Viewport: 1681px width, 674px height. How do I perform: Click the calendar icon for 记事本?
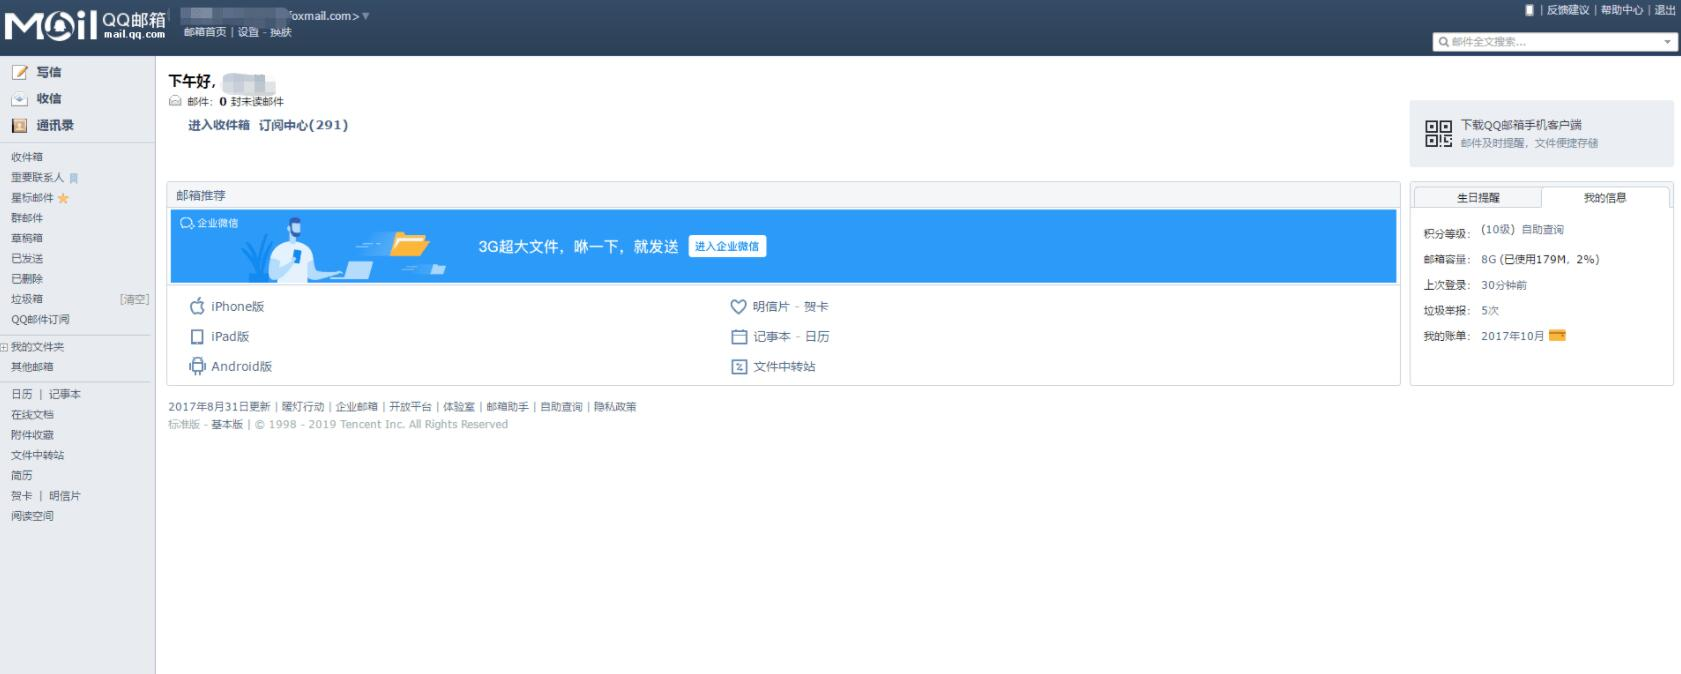(x=739, y=337)
